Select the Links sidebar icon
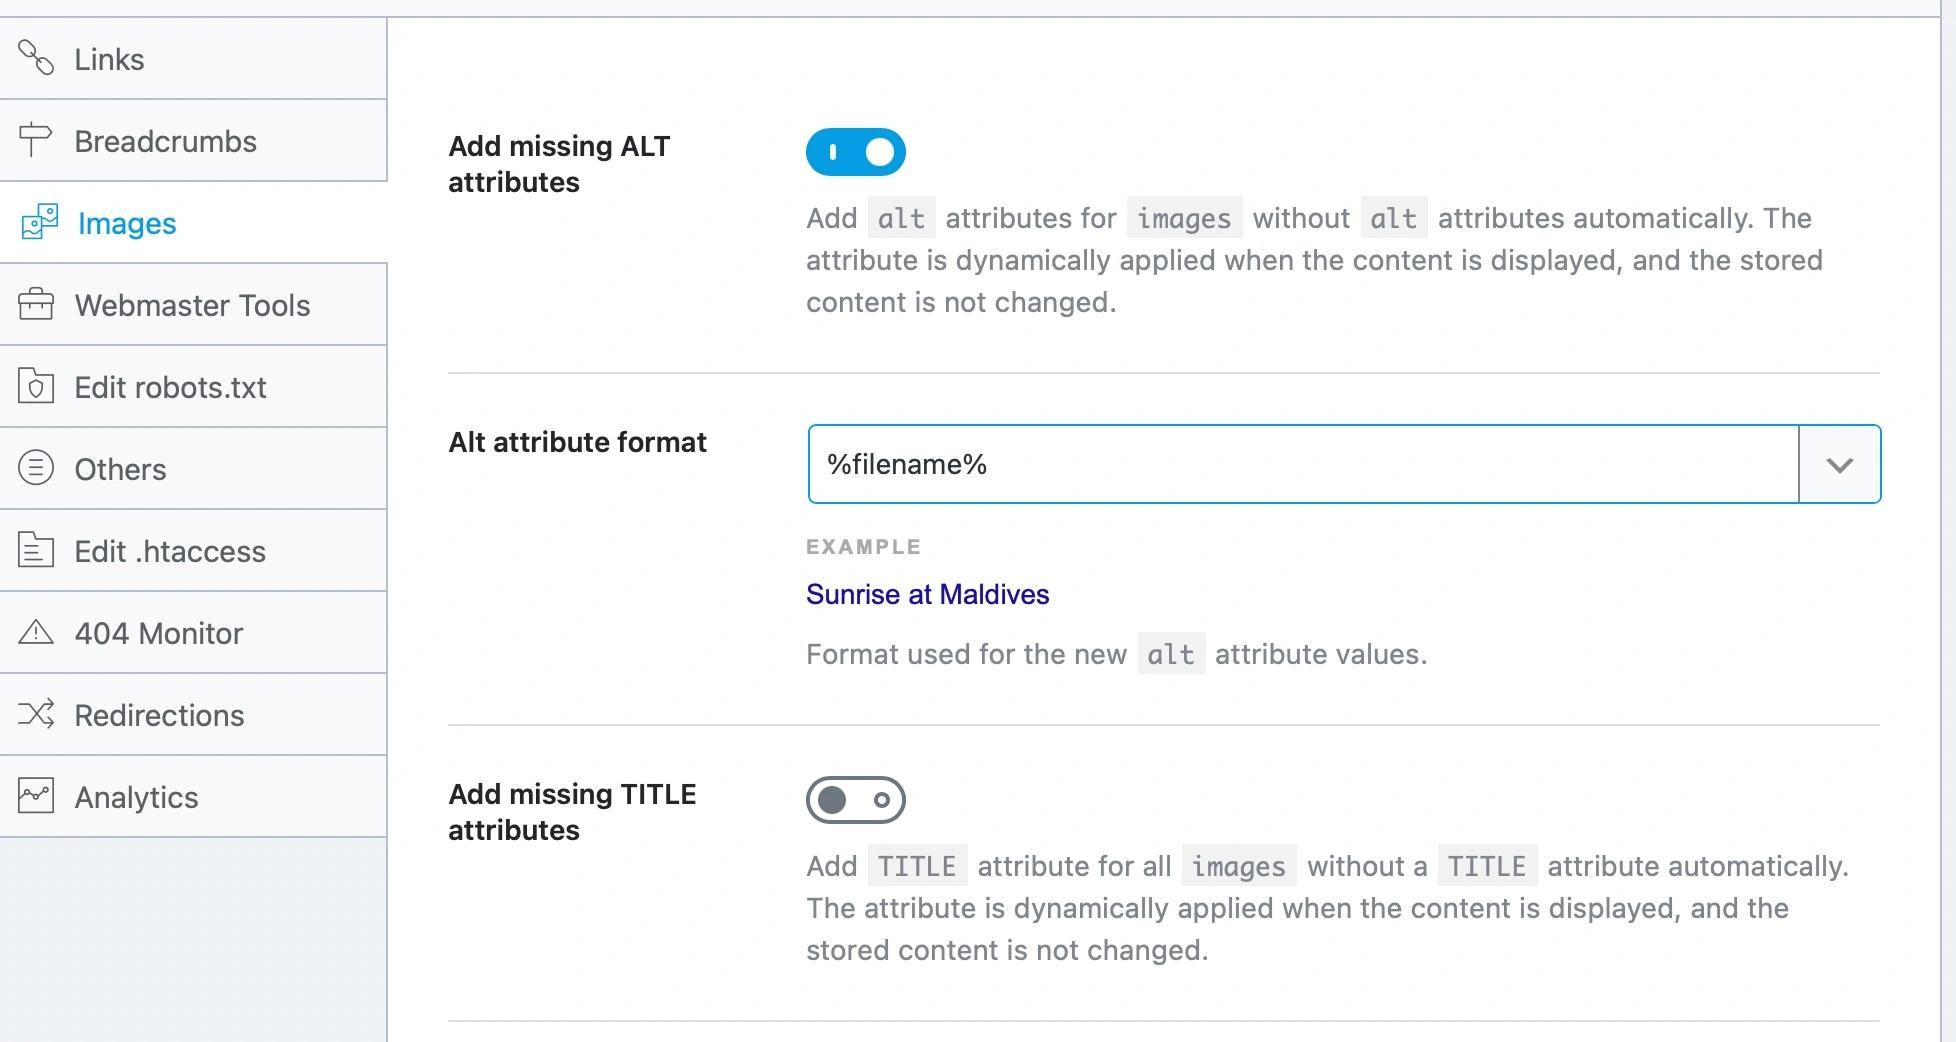Viewport: 1956px width, 1042px height. [38, 59]
